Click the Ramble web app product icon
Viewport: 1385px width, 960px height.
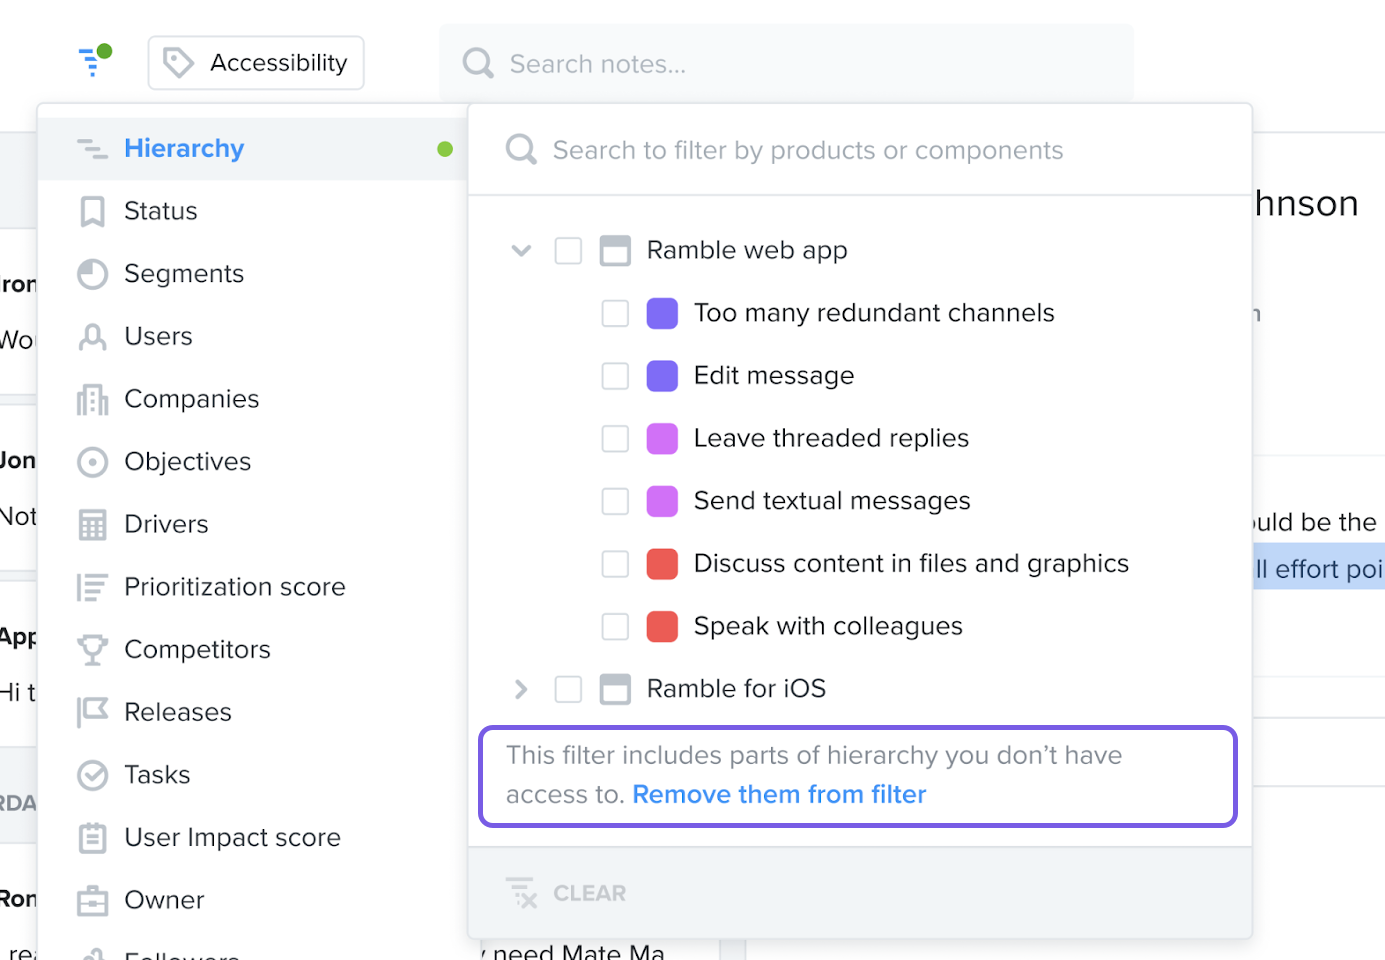tap(615, 250)
